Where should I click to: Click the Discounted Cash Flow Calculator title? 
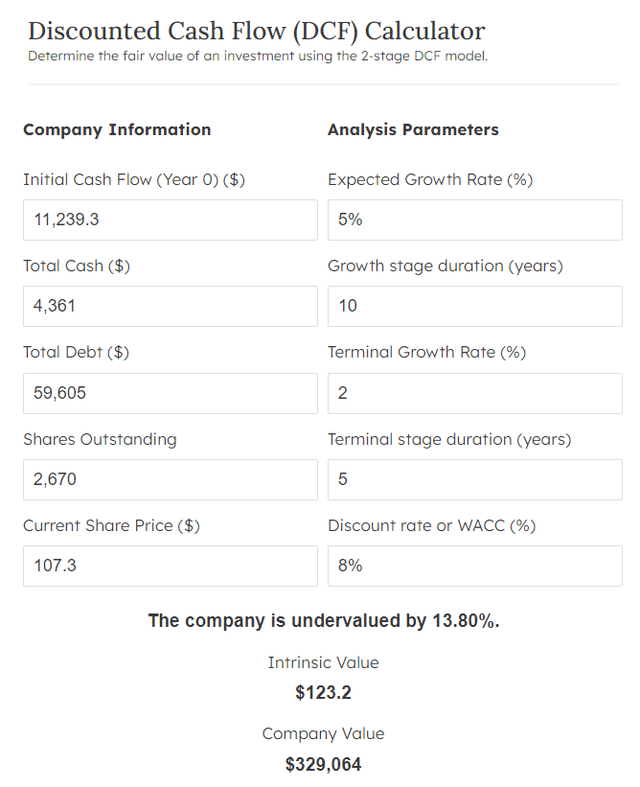click(x=256, y=31)
